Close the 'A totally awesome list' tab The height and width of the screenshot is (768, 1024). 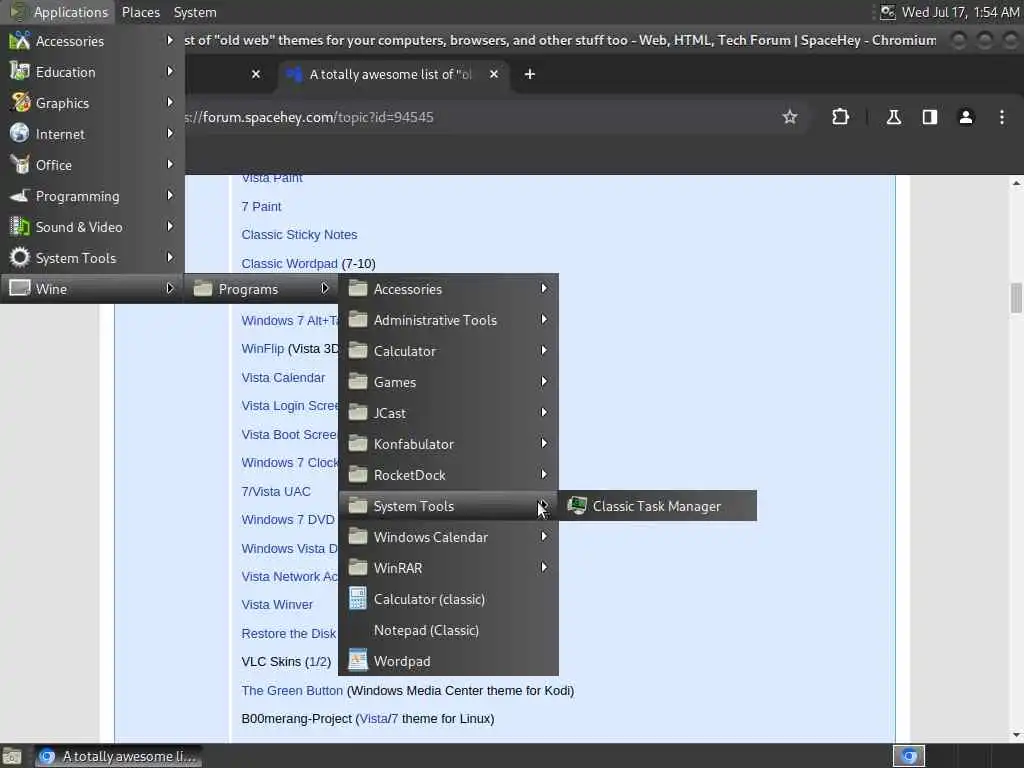point(494,74)
